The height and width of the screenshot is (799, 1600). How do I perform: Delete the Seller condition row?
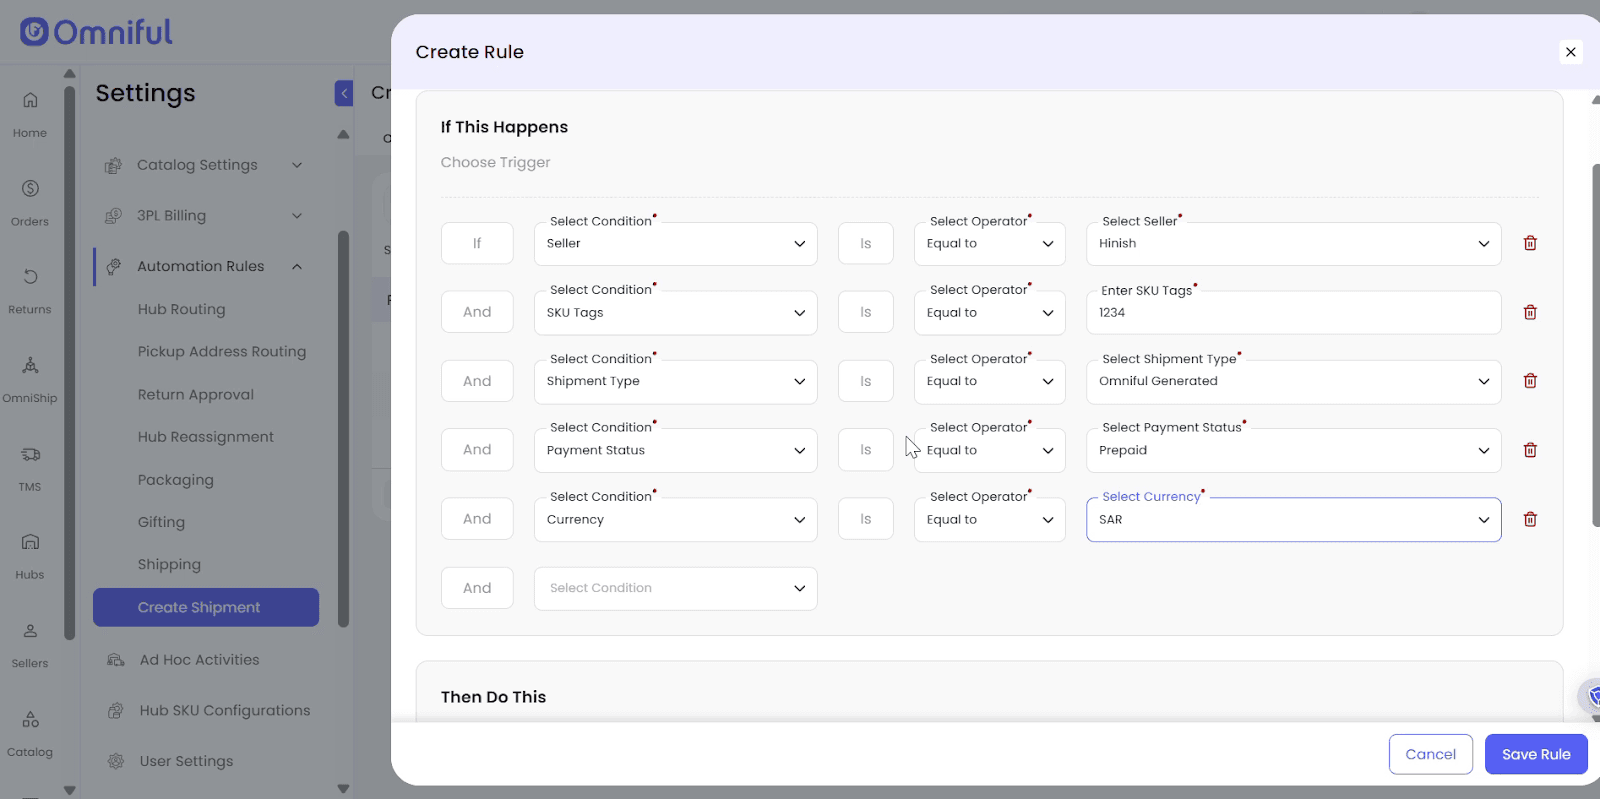click(1529, 243)
